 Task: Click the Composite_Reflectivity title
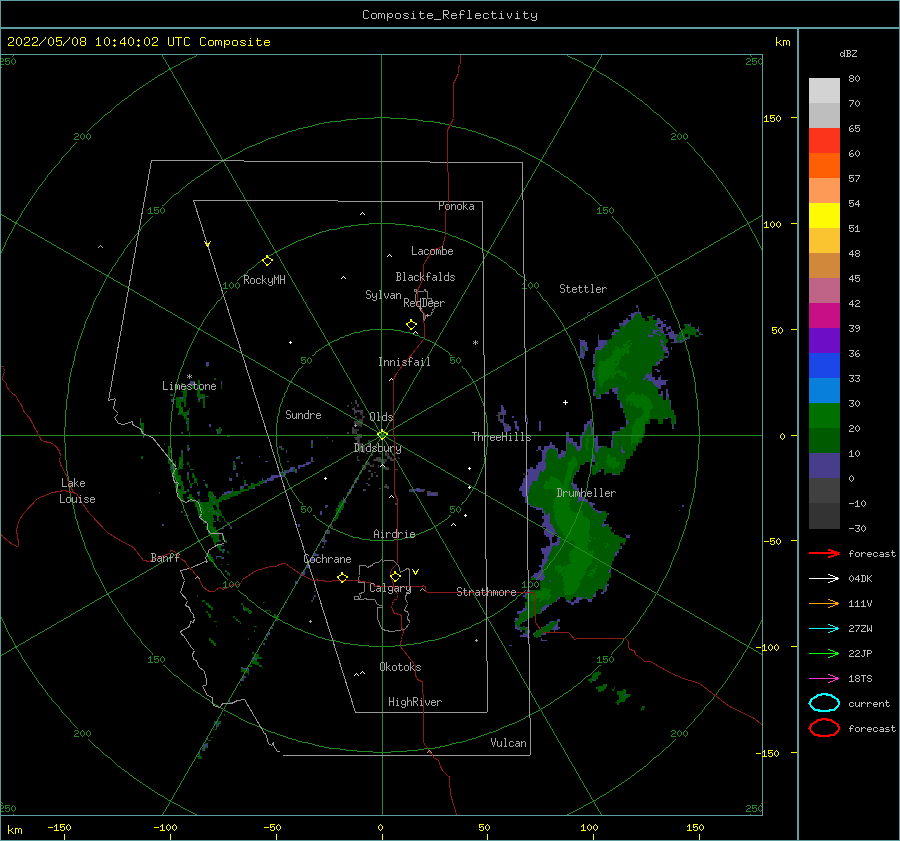(450, 15)
